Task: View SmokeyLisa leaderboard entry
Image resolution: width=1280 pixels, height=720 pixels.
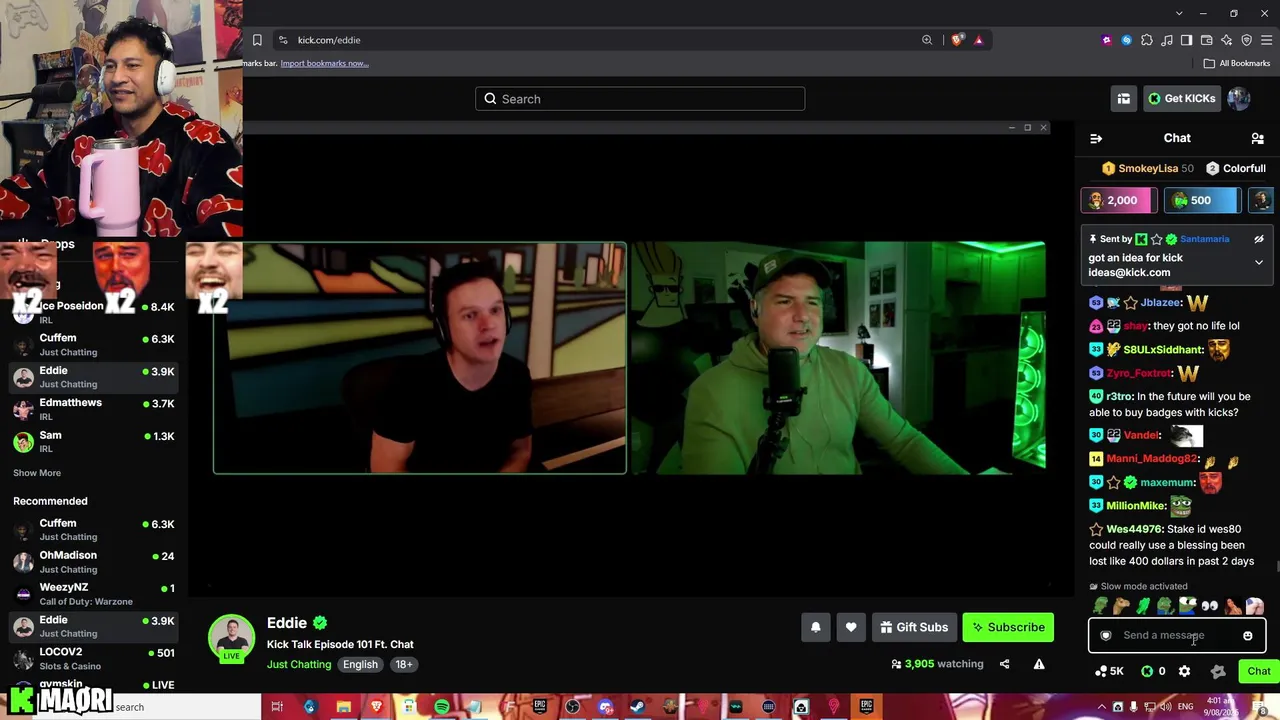Action: point(1148,168)
